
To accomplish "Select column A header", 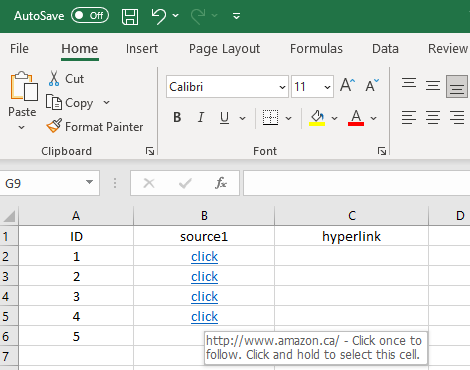I will tap(76, 216).
